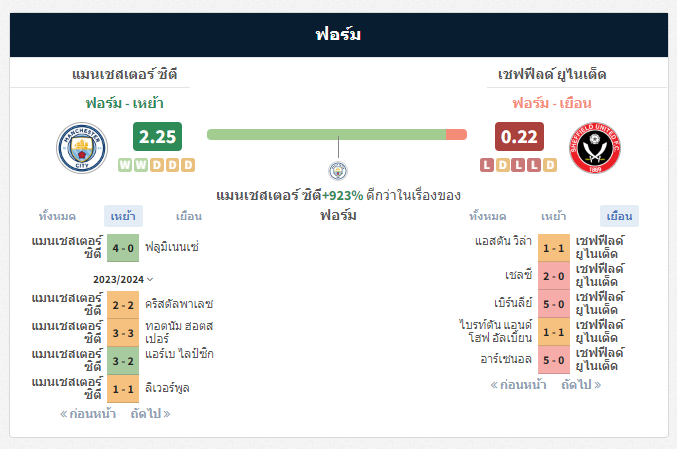Open the 4 - 0 score versus ฟลูมิเนนเซ่

coord(123,248)
